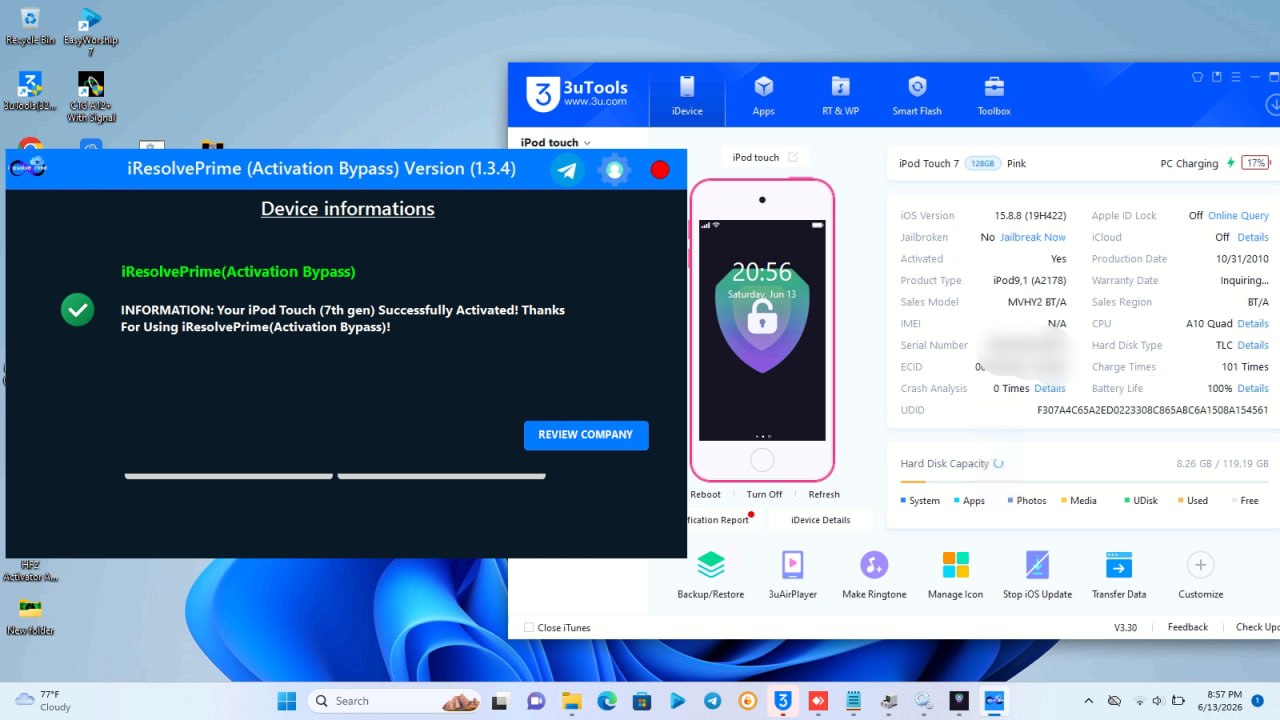Open the gear settings icon in iResolvePrime

pyautogui.click(x=614, y=170)
